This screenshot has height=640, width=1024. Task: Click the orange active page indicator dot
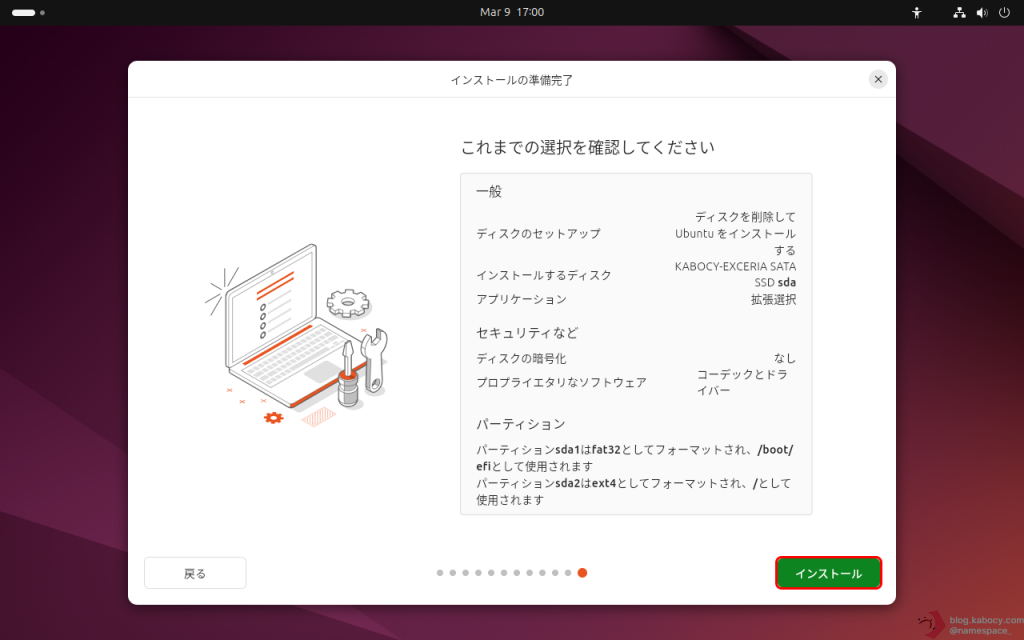click(582, 573)
